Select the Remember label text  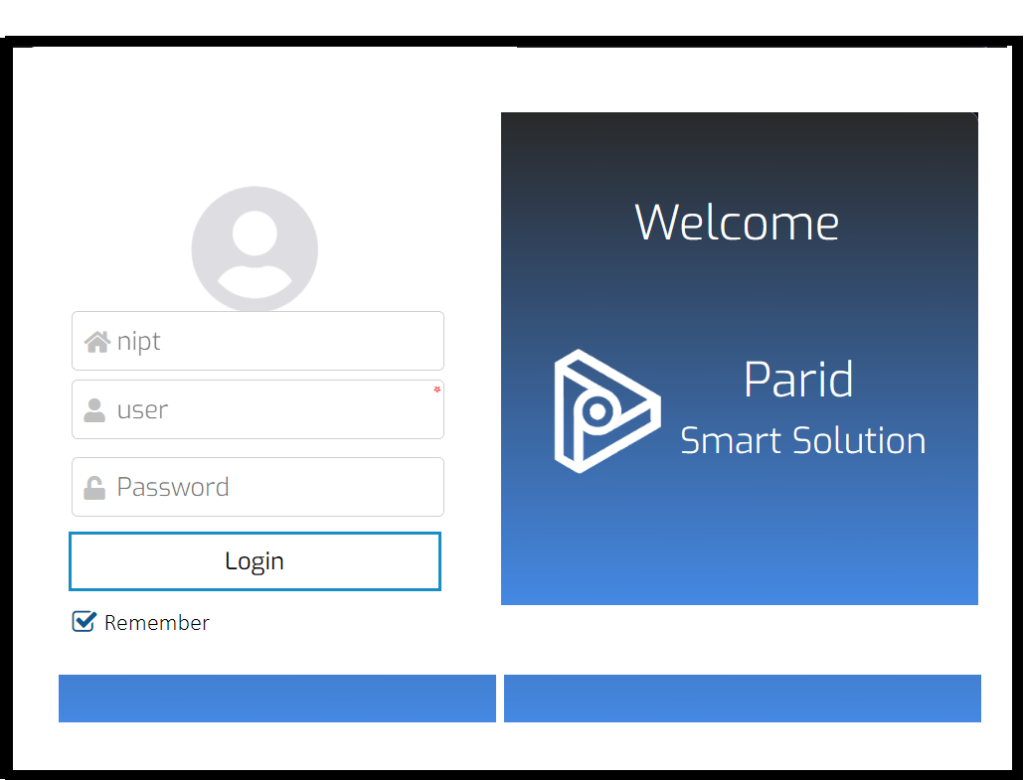point(157,623)
